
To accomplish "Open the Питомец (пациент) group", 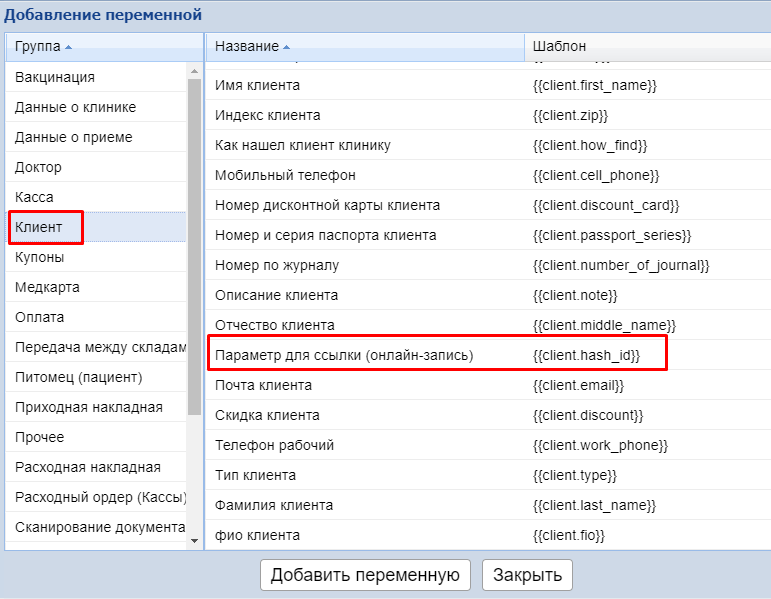I will click(78, 377).
